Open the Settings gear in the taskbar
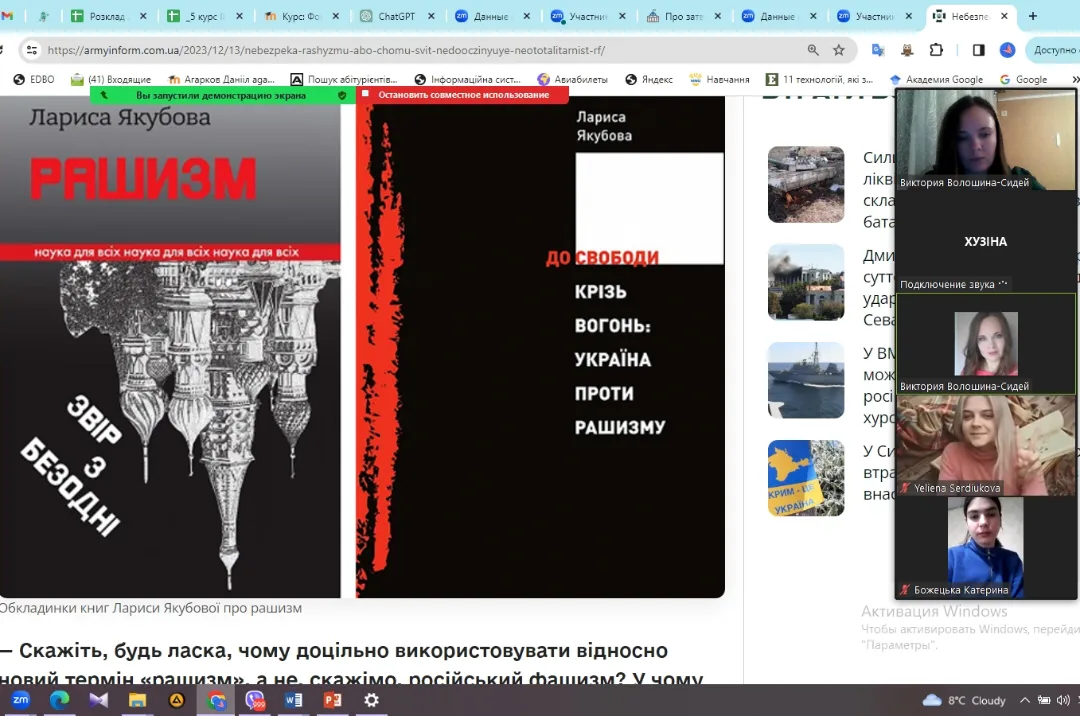Viewport: 1080px width, 716px height. coord(371,700)
